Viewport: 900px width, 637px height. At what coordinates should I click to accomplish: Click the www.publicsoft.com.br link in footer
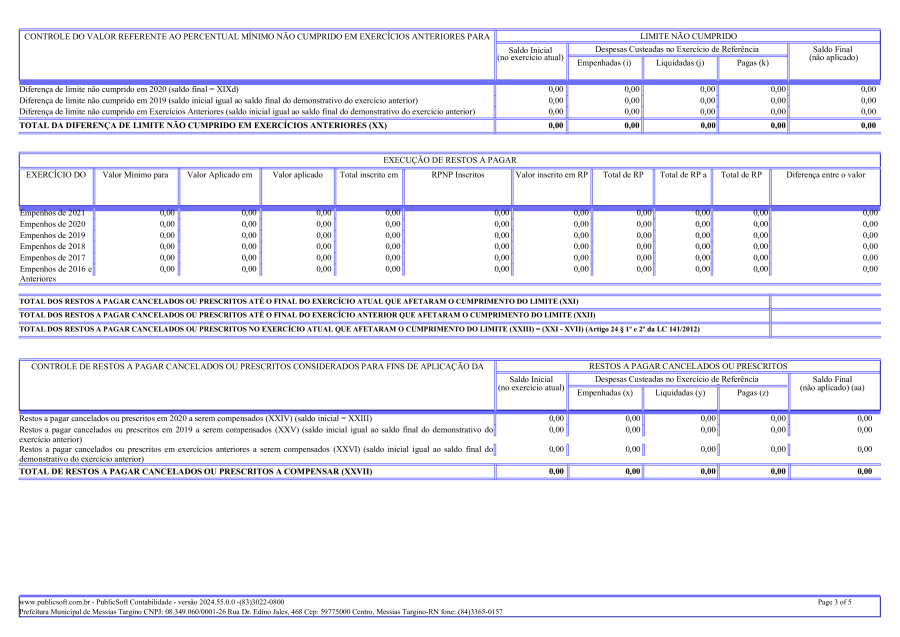(x=55, y=602)
